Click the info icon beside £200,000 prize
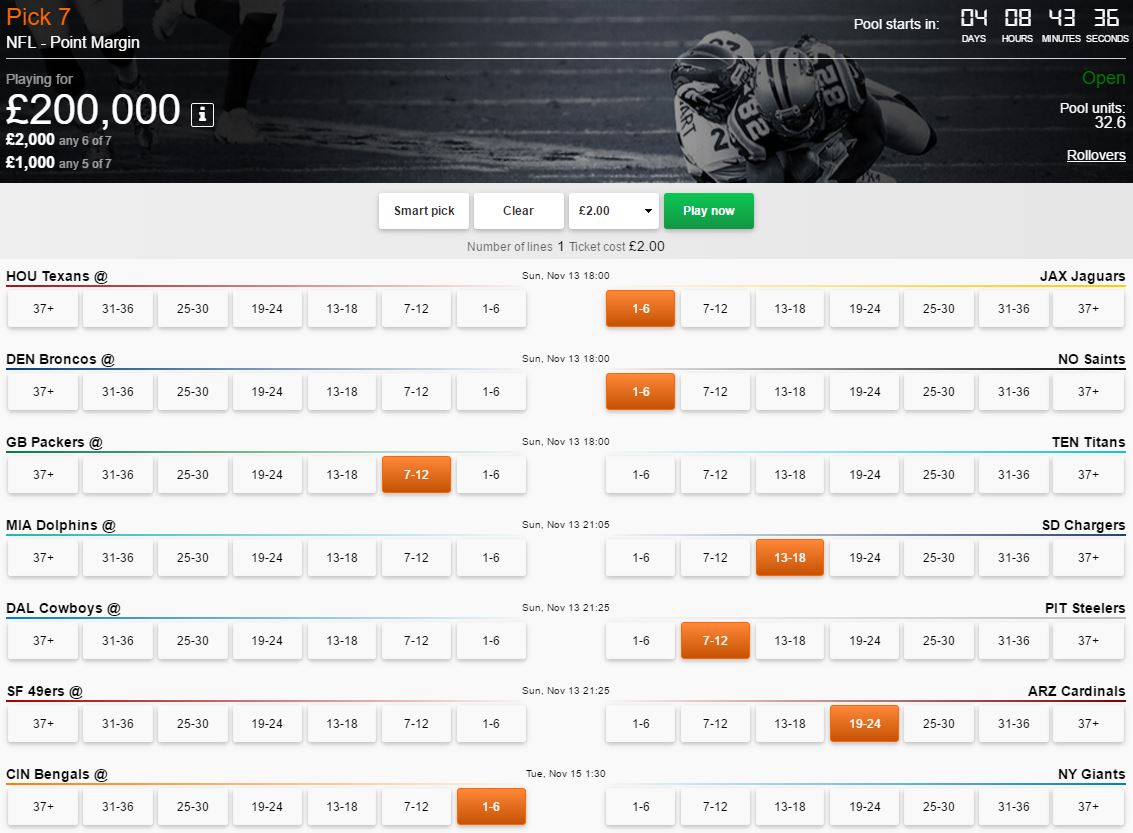 coord(202,114)
